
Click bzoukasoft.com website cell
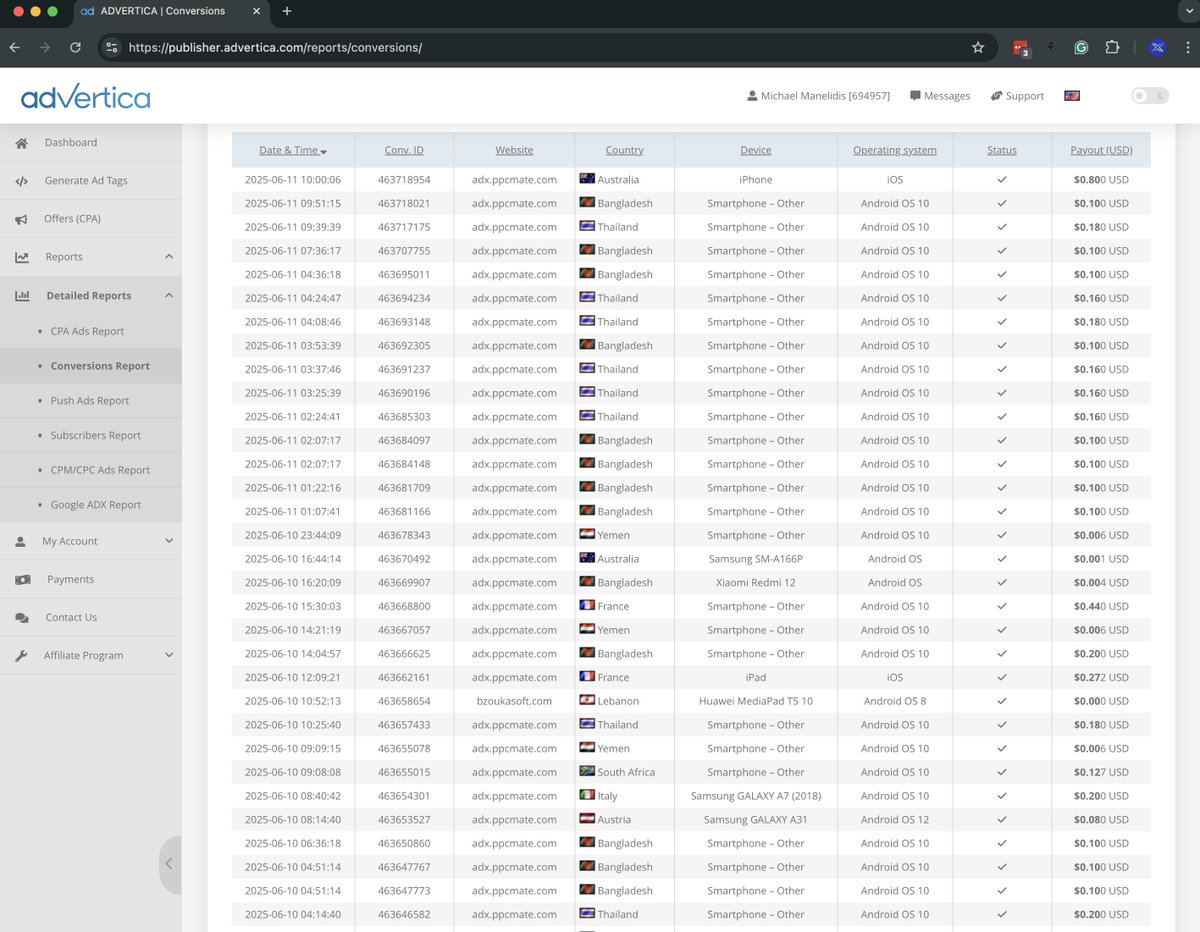pyautogui.click(x=514, y=701)
